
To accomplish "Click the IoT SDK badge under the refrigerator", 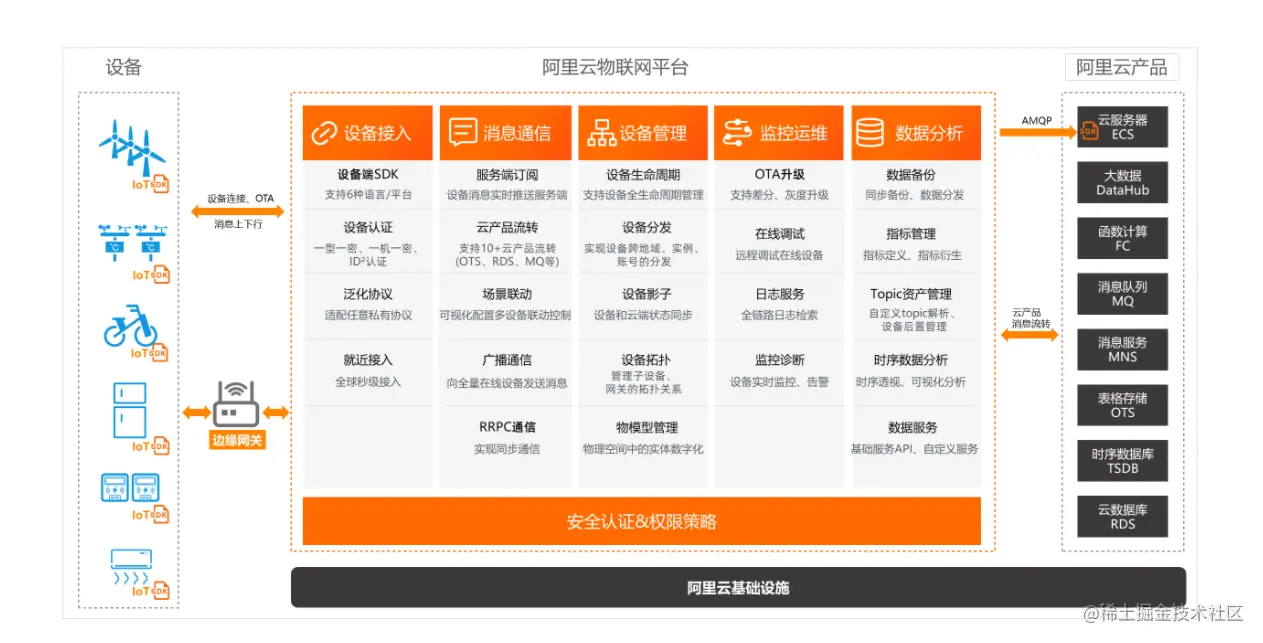I will (152, 446).
